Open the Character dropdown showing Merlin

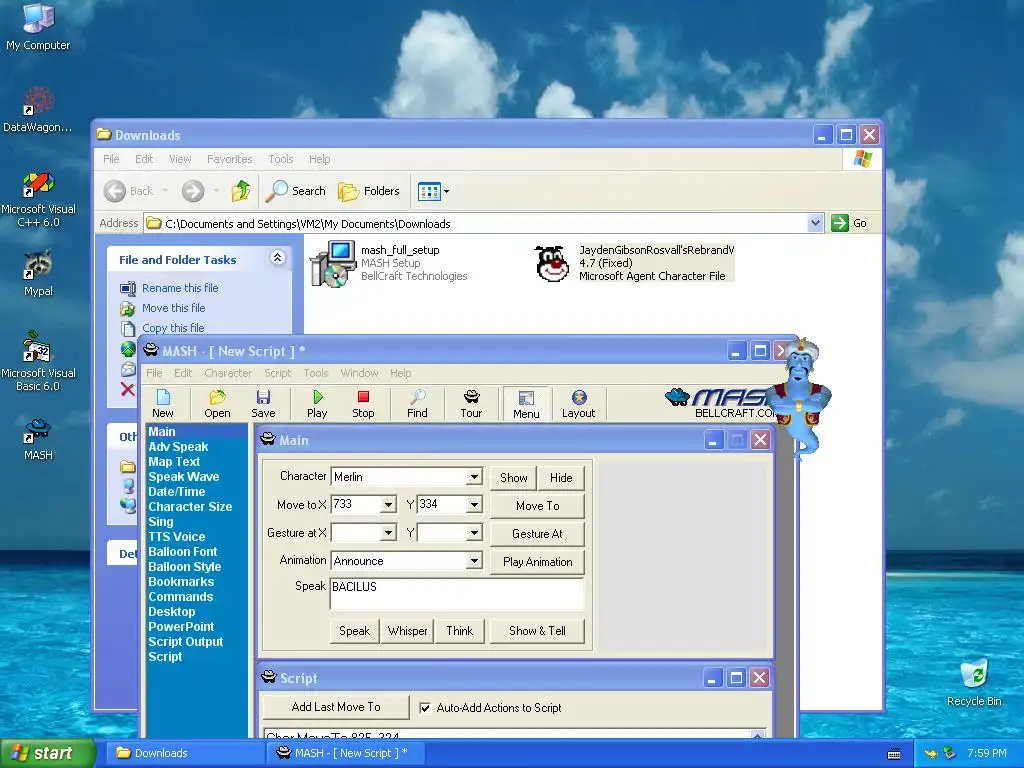(474, 477)
